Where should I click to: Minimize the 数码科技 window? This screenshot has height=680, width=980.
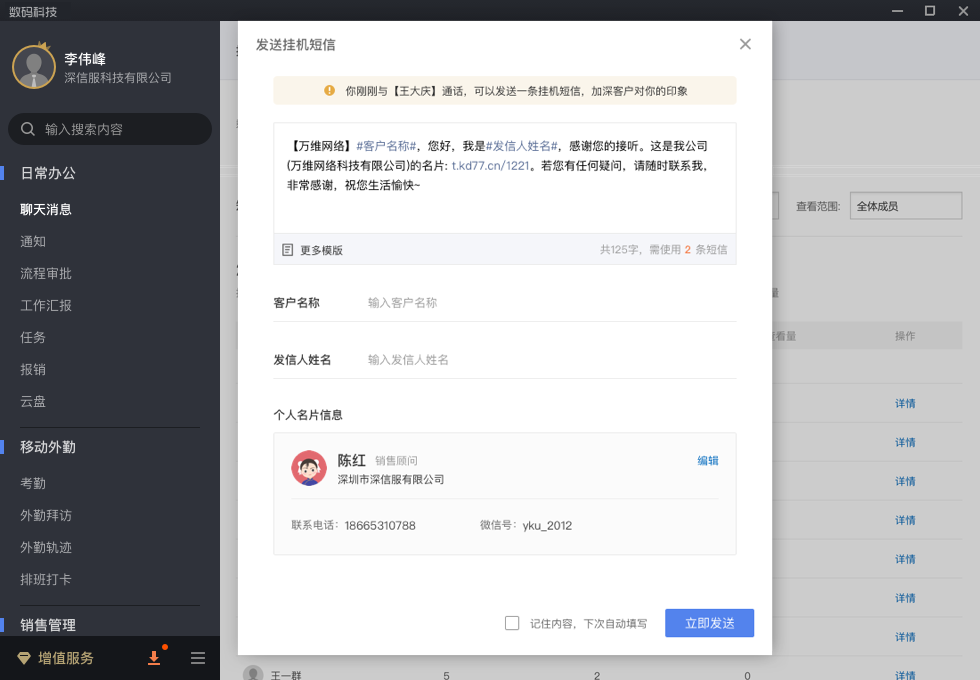coord(898,11)
